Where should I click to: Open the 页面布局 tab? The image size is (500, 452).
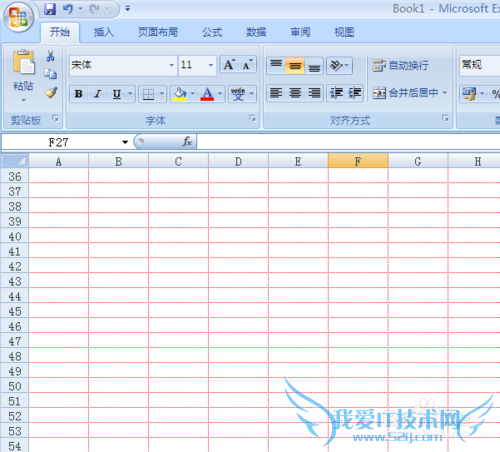(158, 32)
